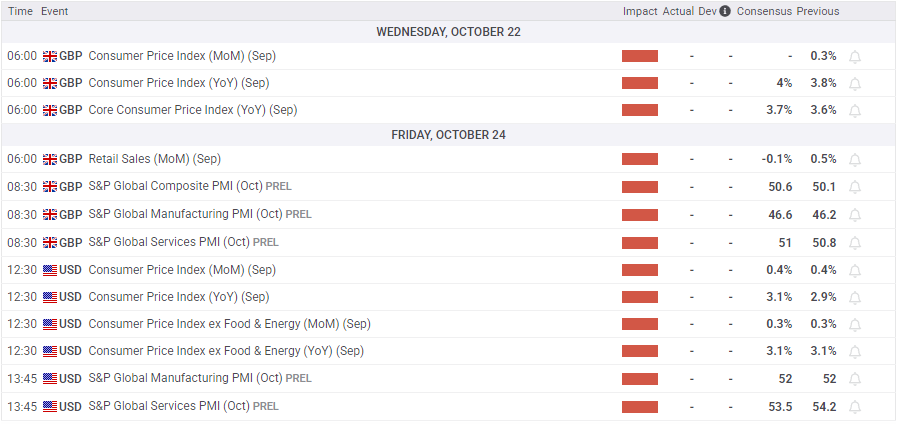Toggle alert bell for Core Consumer Price Index
The width and height of the screenshot is (897, 424).
click(855, 110)
